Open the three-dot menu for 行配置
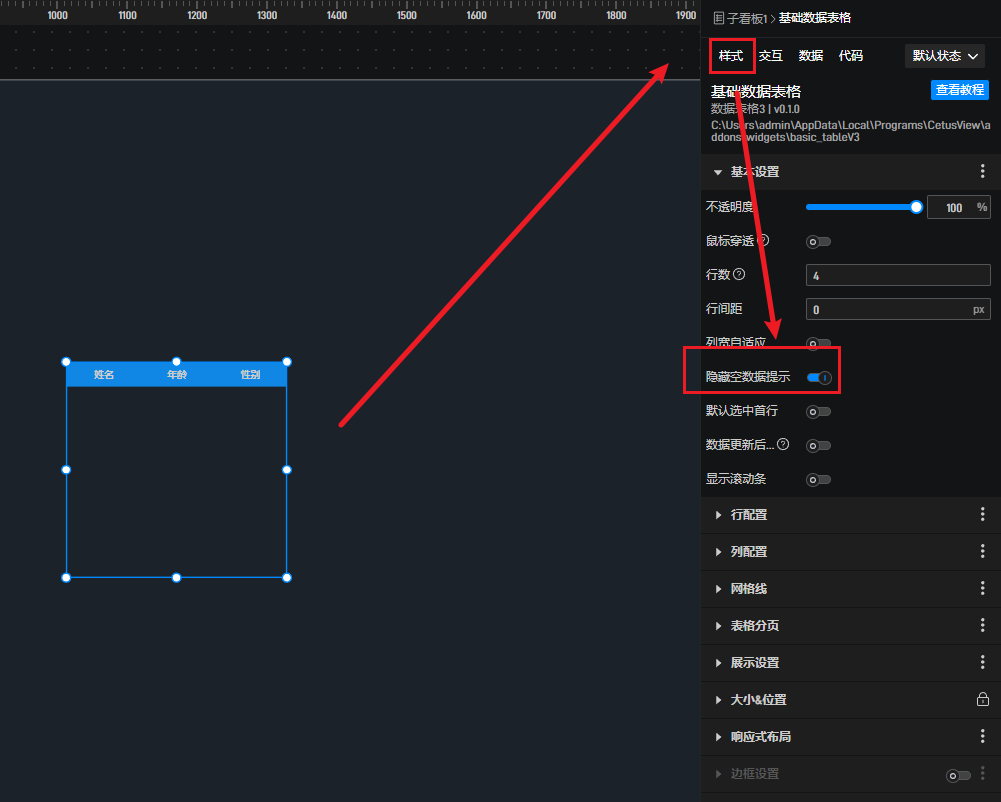Viewport: 1001px width, 802px height. click(x=982, y=515)
